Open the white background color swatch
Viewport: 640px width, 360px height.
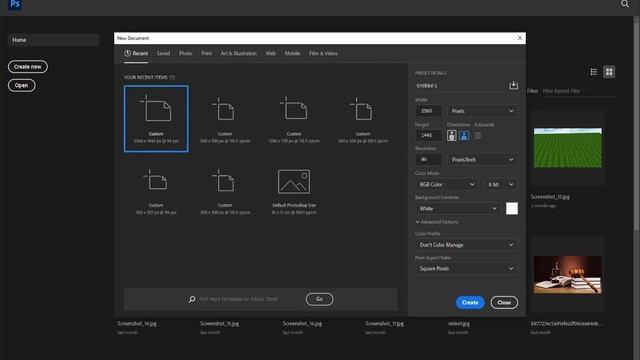pyautogui.click(x=512, y=209)
